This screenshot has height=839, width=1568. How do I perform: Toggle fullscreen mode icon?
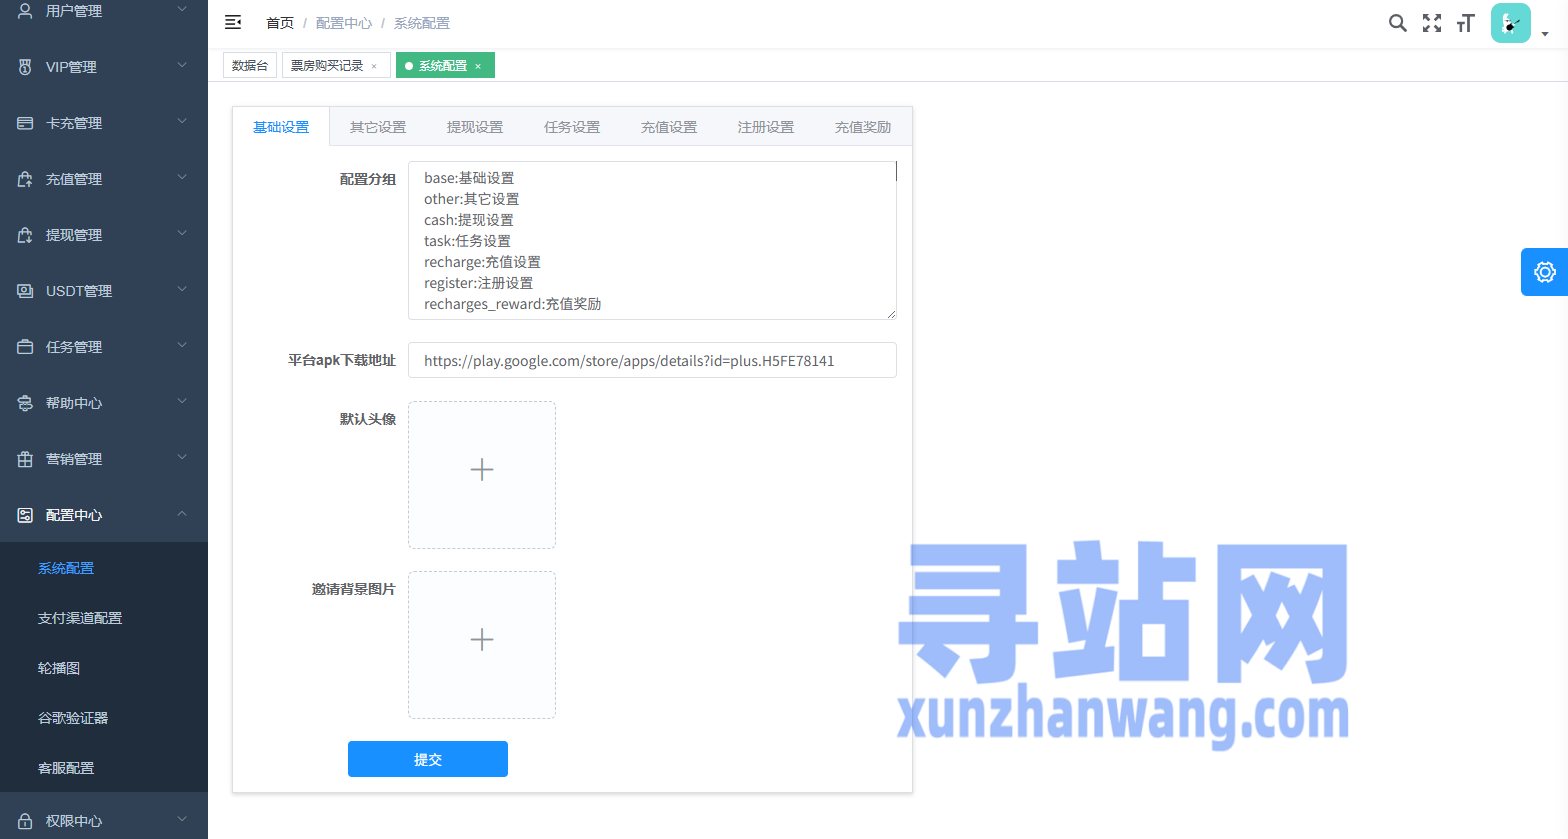point(1432,23)
